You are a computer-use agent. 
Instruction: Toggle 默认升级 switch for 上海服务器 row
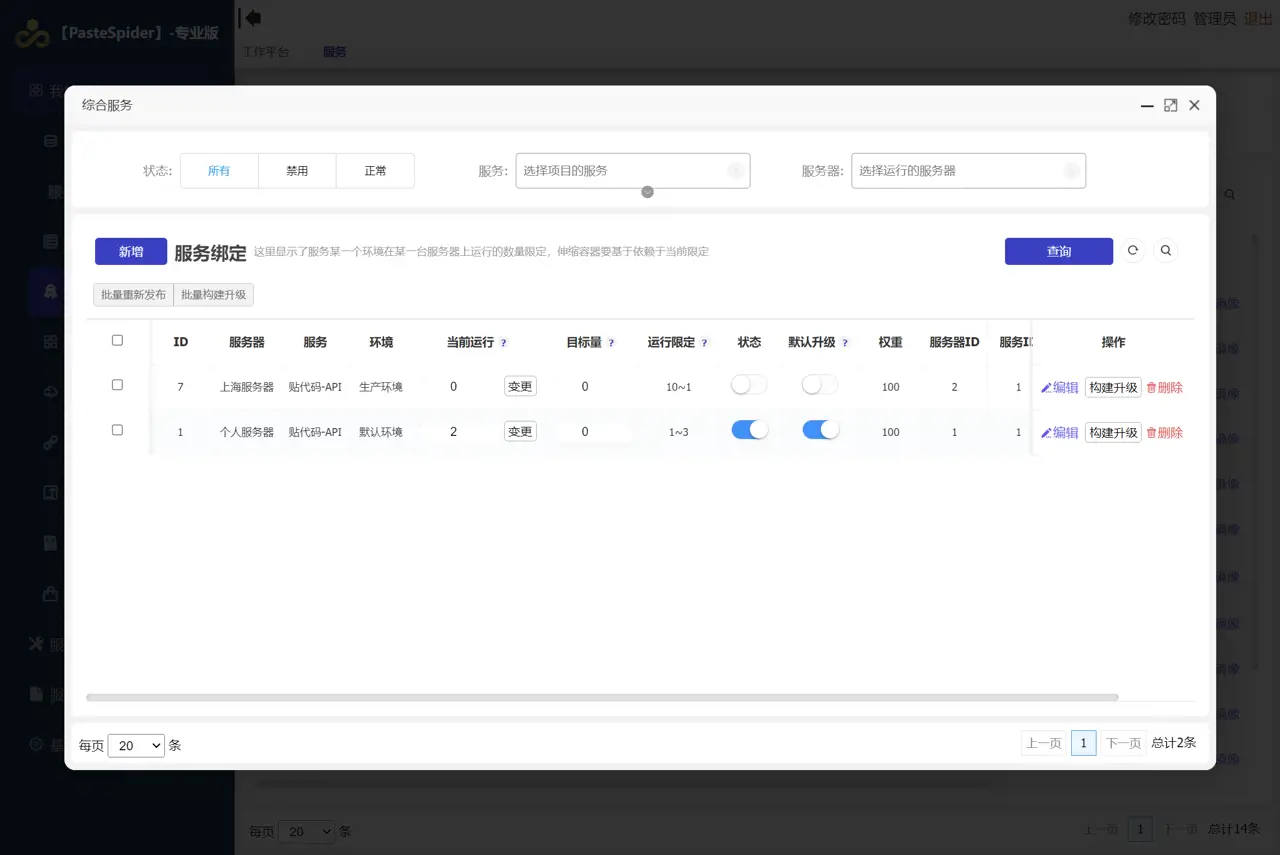click(x=820, y=385)
